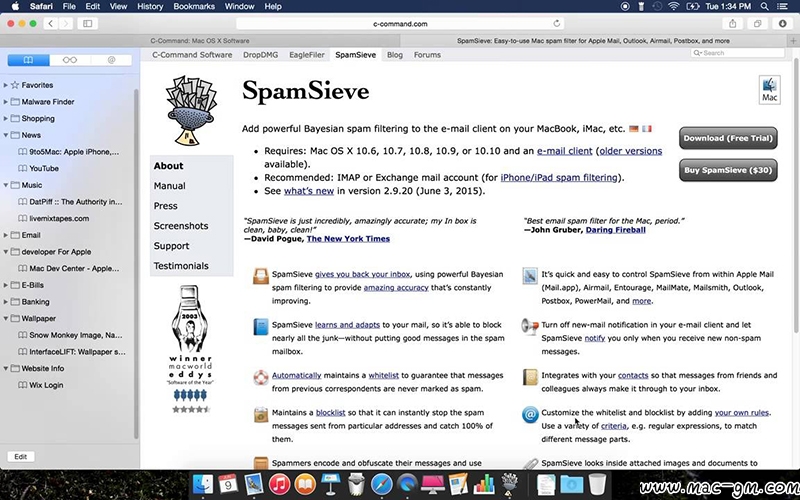Follow the "what's new" link

pyautogui.click(x=309, y=191)
